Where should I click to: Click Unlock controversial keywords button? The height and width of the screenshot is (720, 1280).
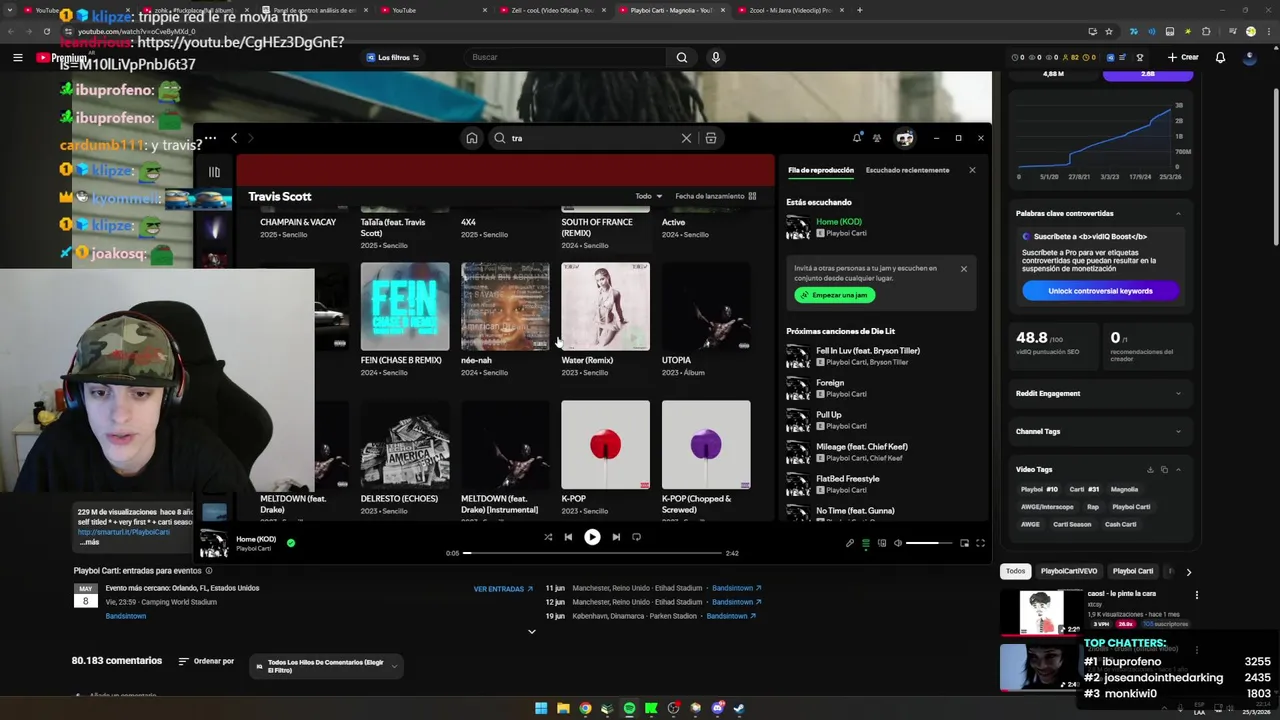[1100, 291]
